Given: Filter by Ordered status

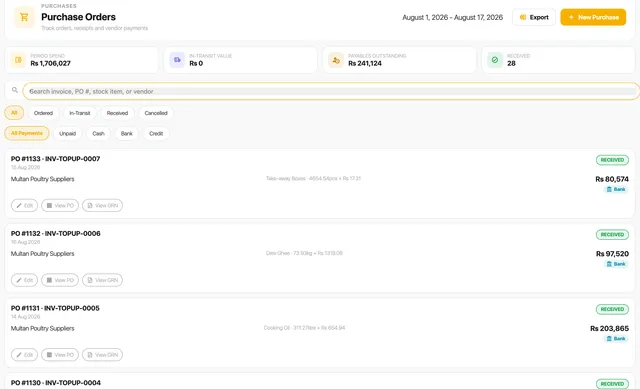Looking at the screenshot, I should point(43,113).
